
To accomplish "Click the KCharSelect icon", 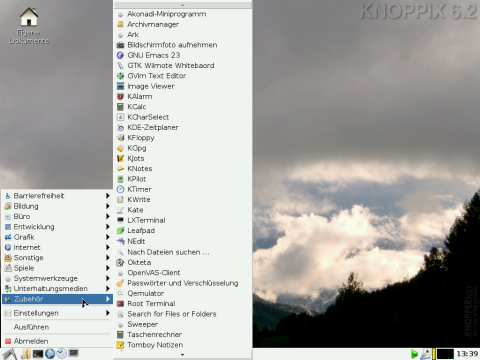I will (x=120, y=117).
